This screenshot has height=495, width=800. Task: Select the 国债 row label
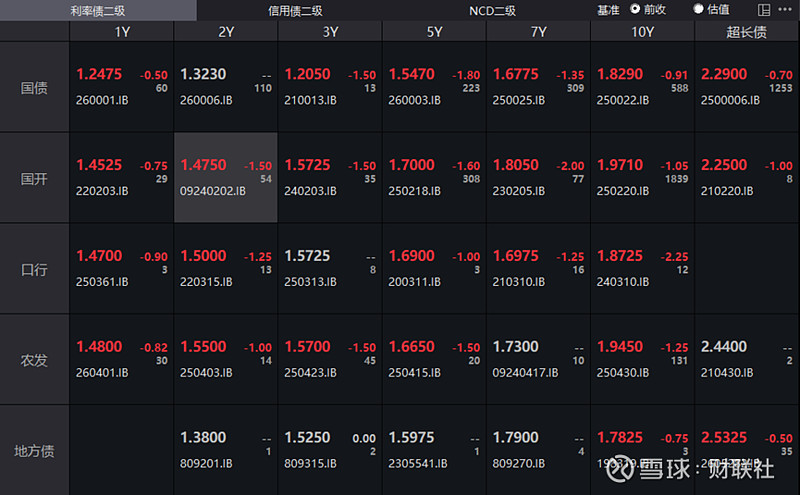[x=34, y=88]
